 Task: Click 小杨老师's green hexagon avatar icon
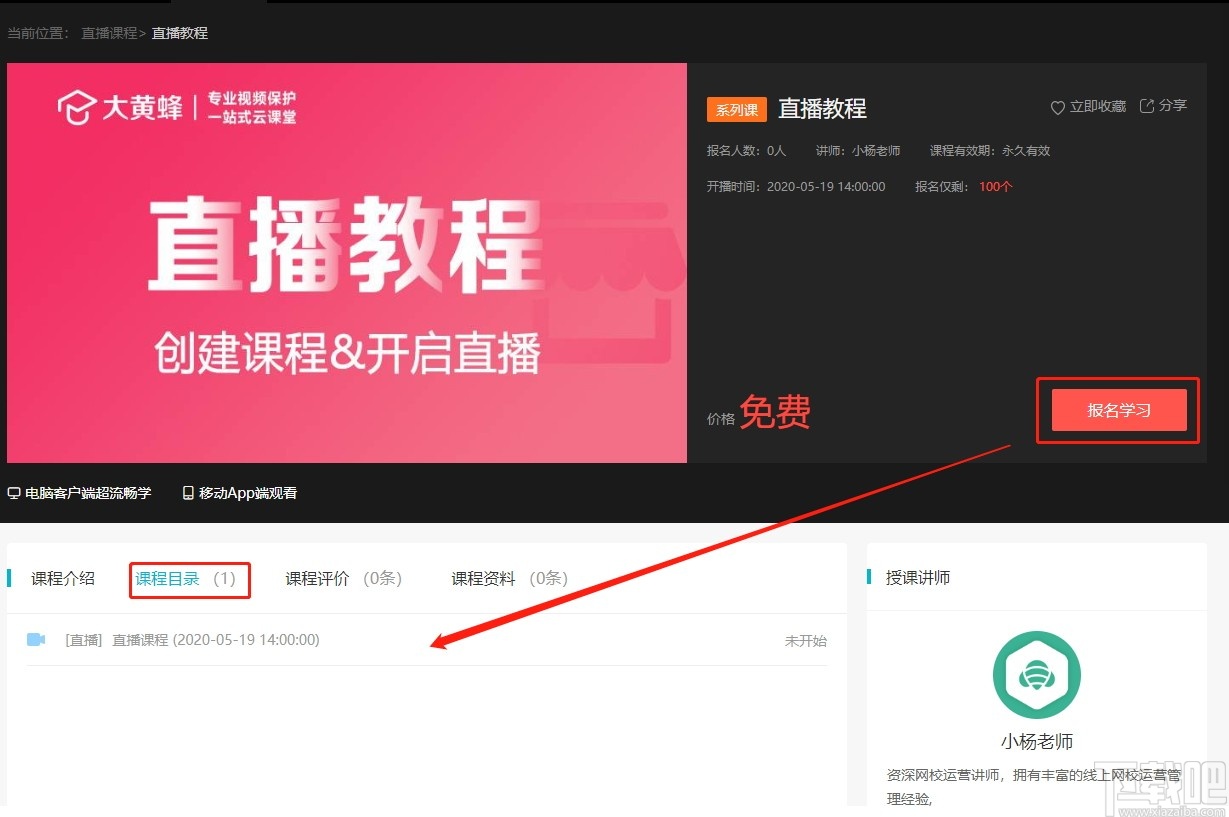1035,675
